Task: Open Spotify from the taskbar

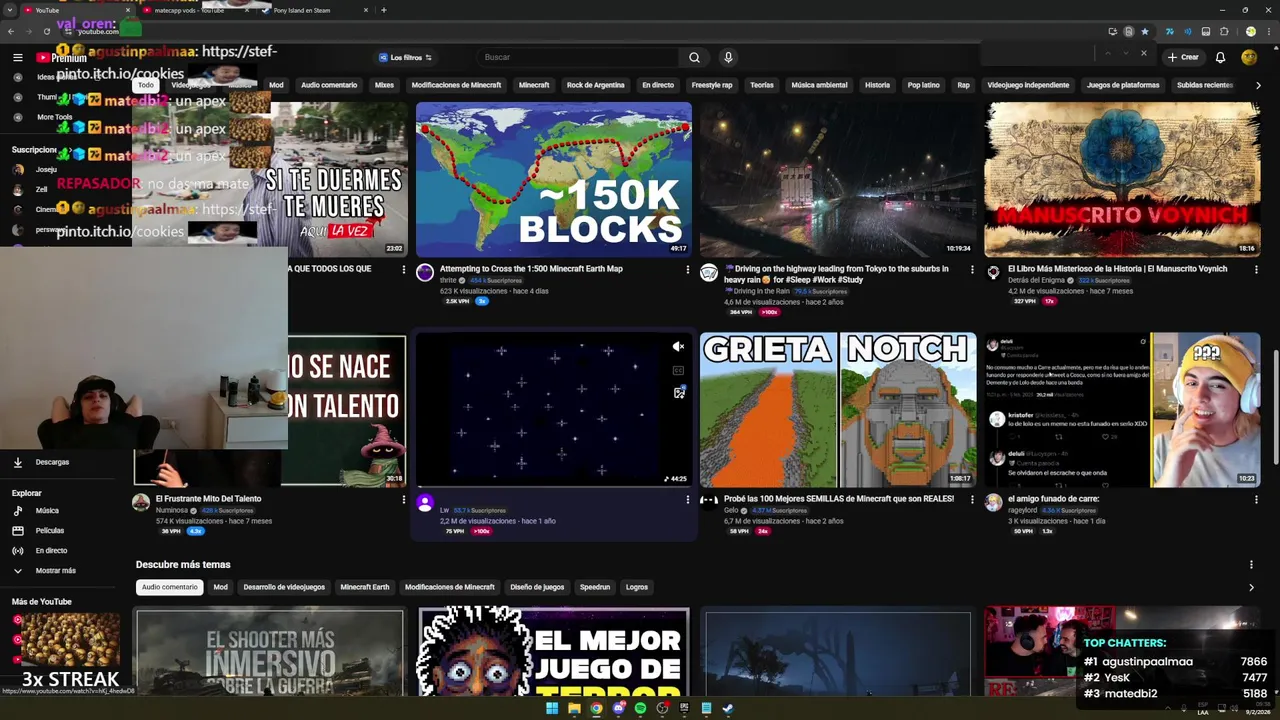Action: point(640,708)
